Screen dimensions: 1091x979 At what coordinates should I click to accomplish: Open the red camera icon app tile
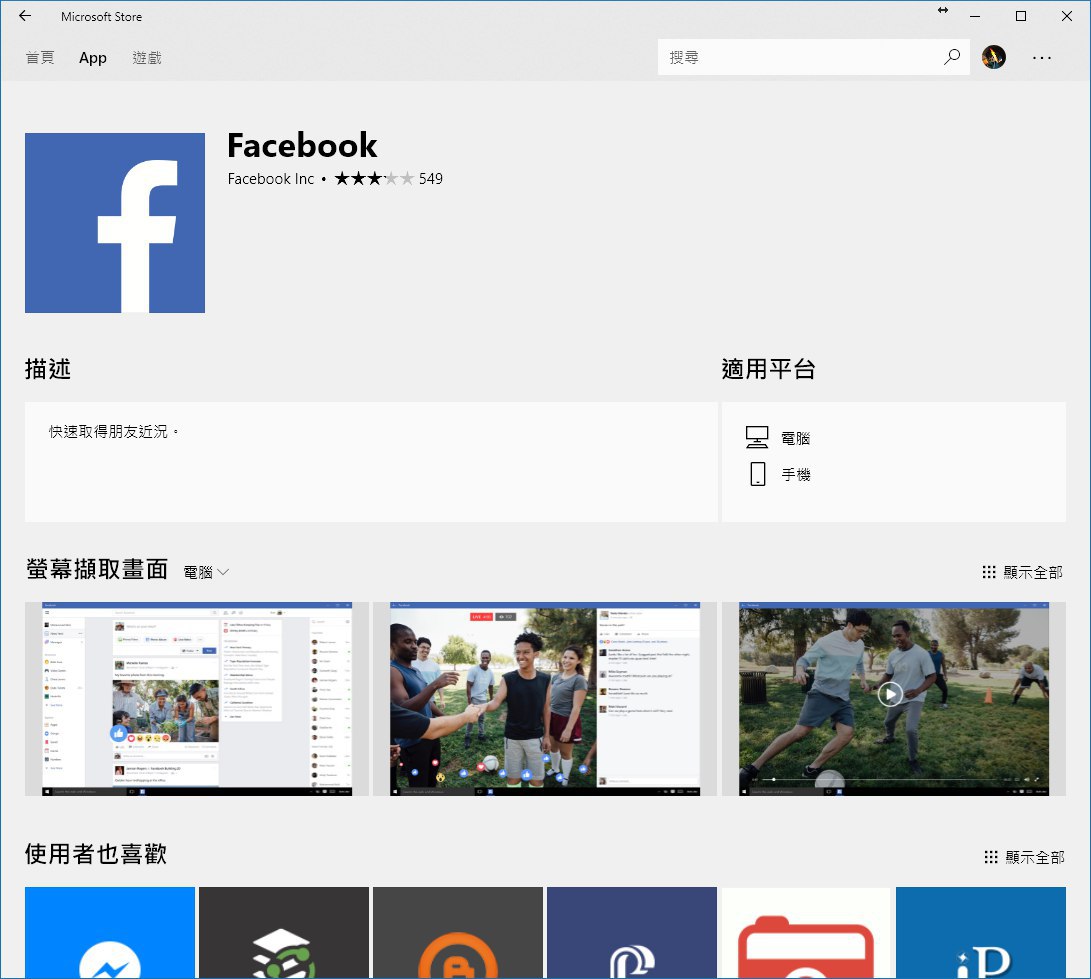806,932
